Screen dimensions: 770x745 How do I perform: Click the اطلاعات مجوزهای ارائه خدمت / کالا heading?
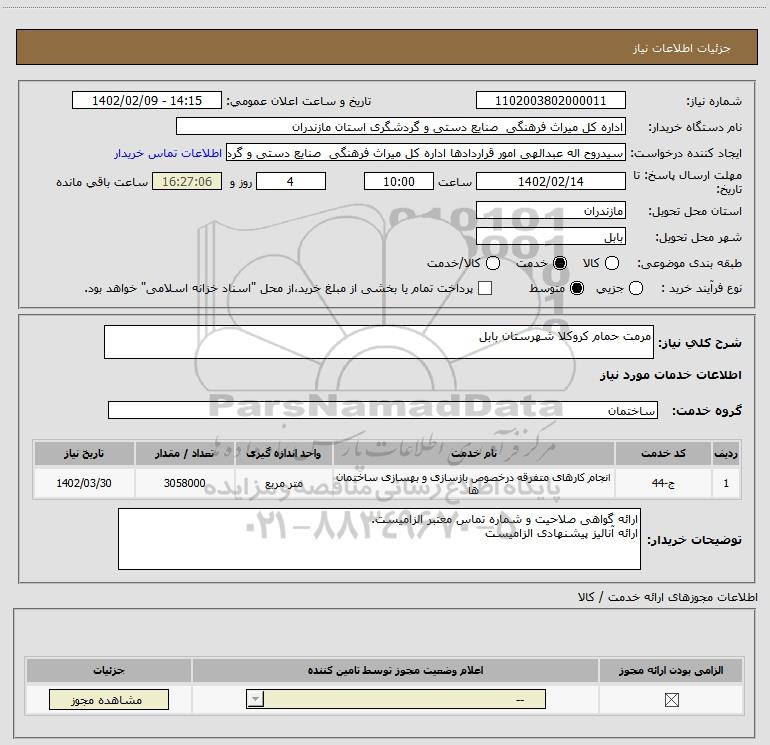click(x=667, y=597)
